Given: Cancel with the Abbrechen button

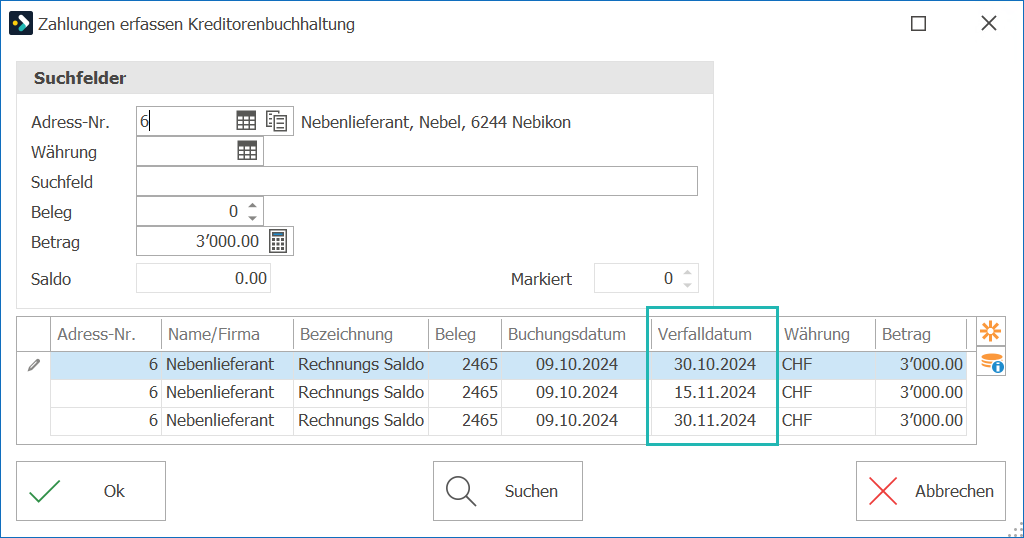Looking at the screenshot, I should 931,491.
